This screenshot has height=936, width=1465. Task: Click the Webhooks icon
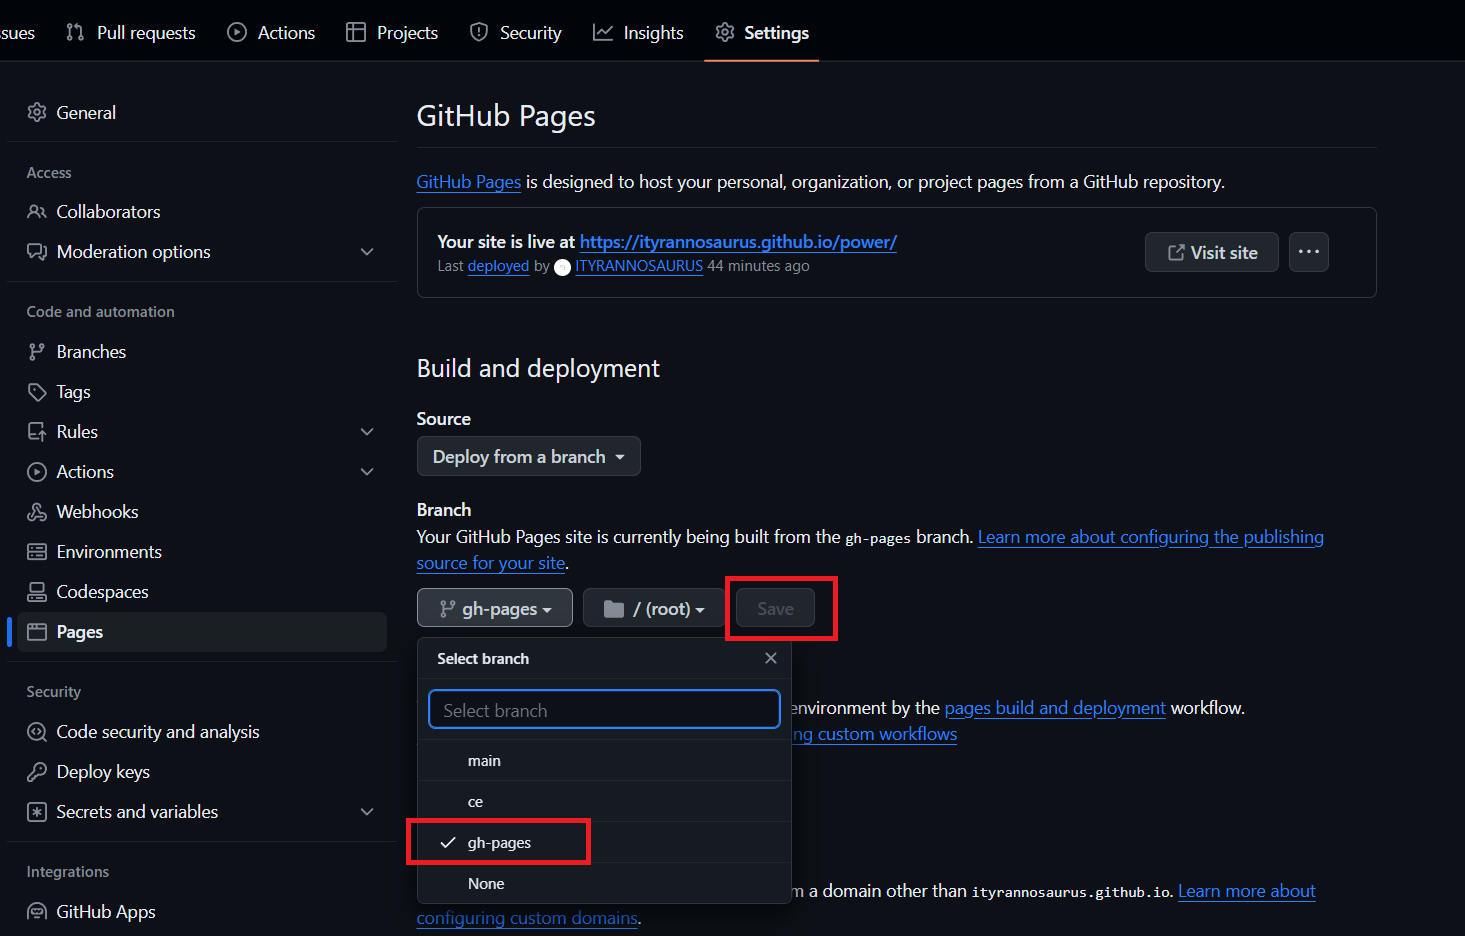(x=37, y=512)
